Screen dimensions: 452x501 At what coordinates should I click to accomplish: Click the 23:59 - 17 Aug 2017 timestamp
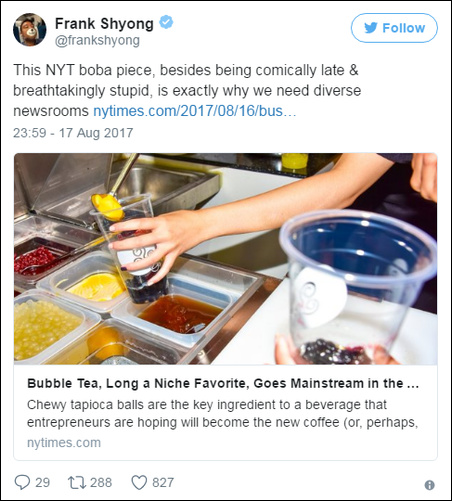[x=73, y=133]
